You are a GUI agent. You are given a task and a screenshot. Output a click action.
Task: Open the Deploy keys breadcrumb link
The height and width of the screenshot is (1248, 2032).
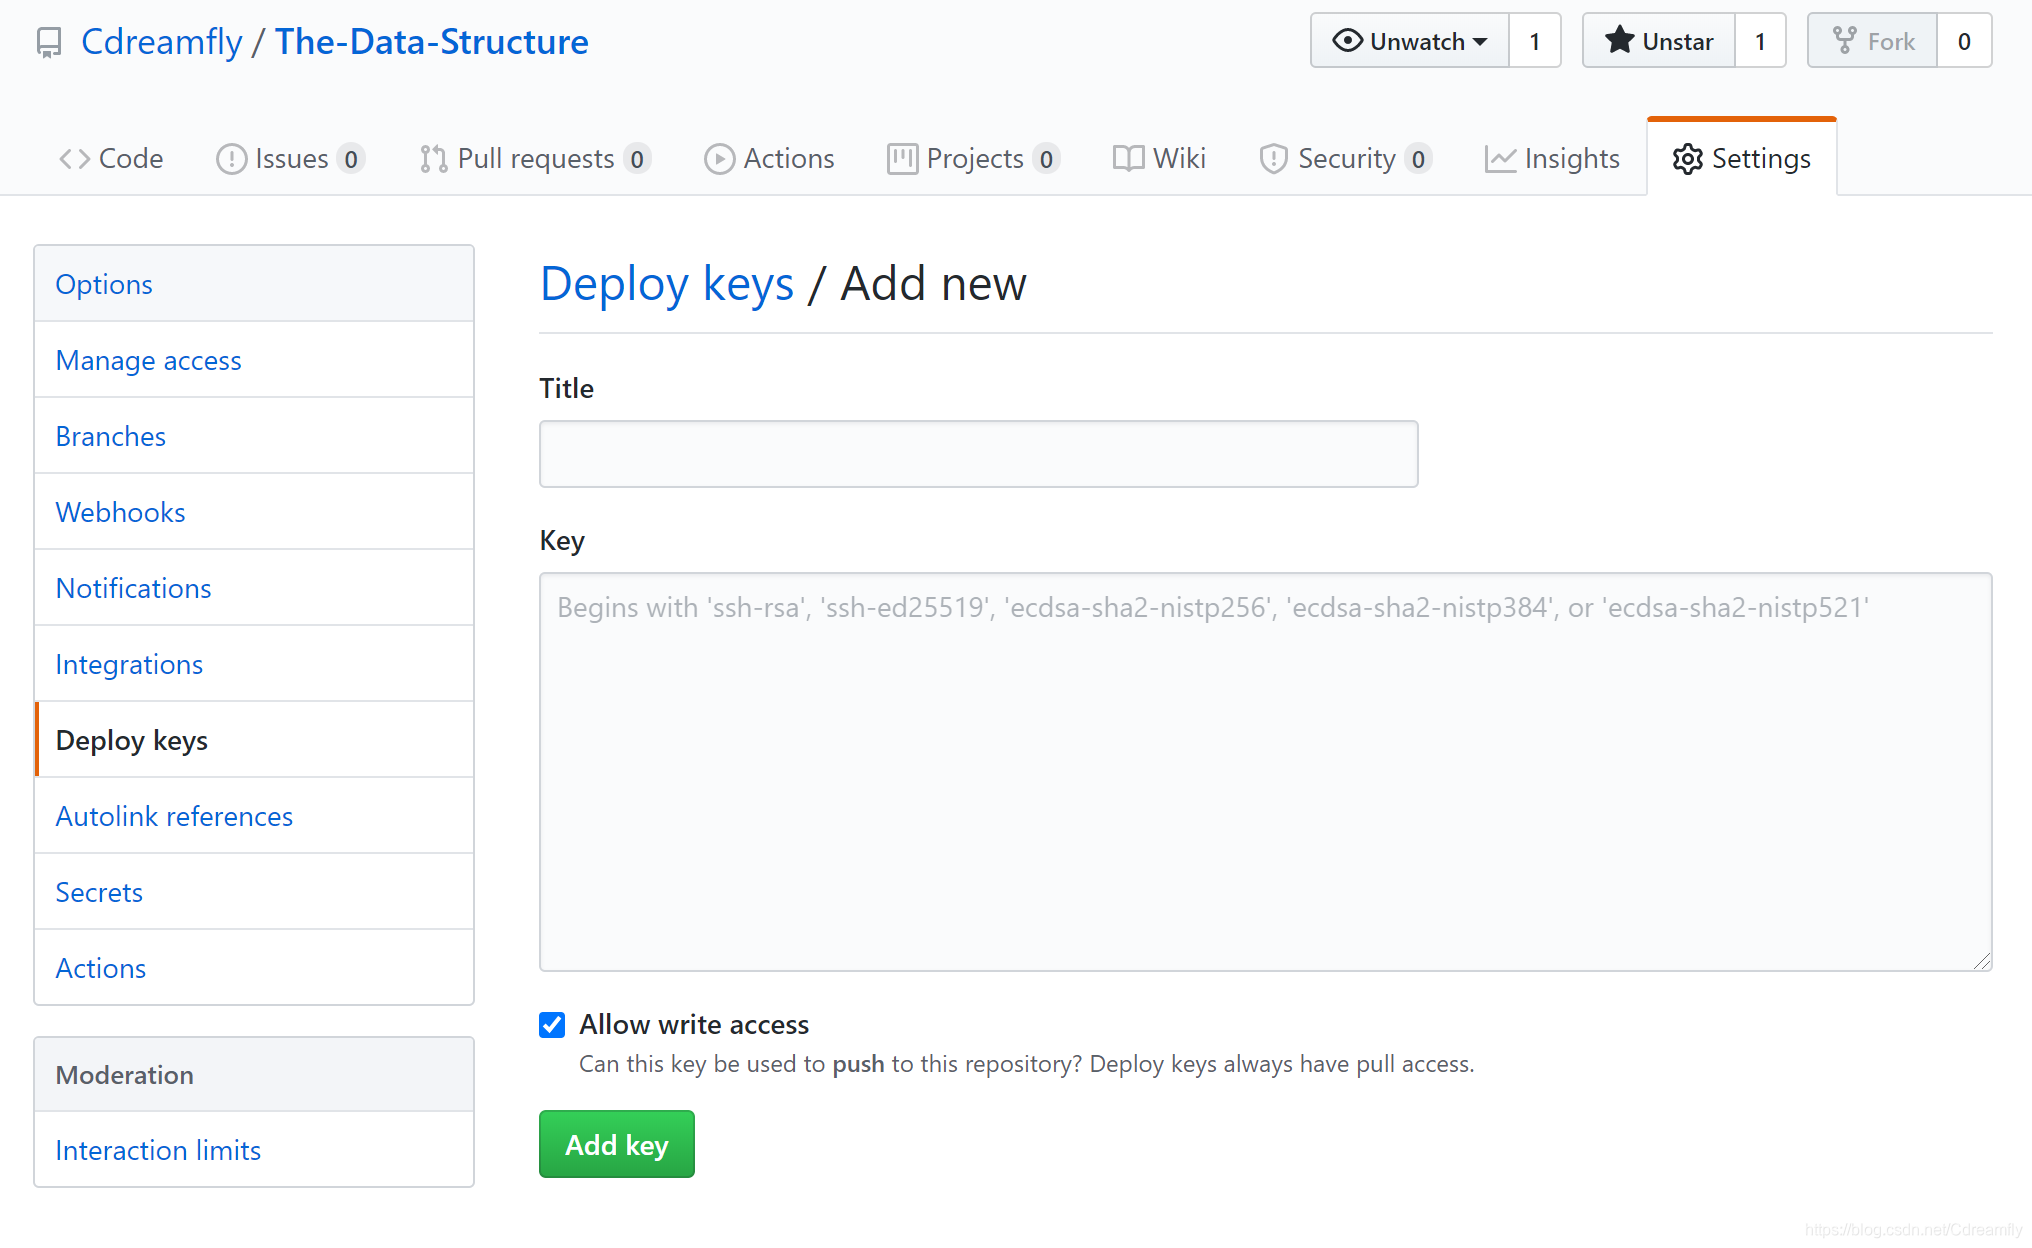pyautogui.click(x=667, y=284)
